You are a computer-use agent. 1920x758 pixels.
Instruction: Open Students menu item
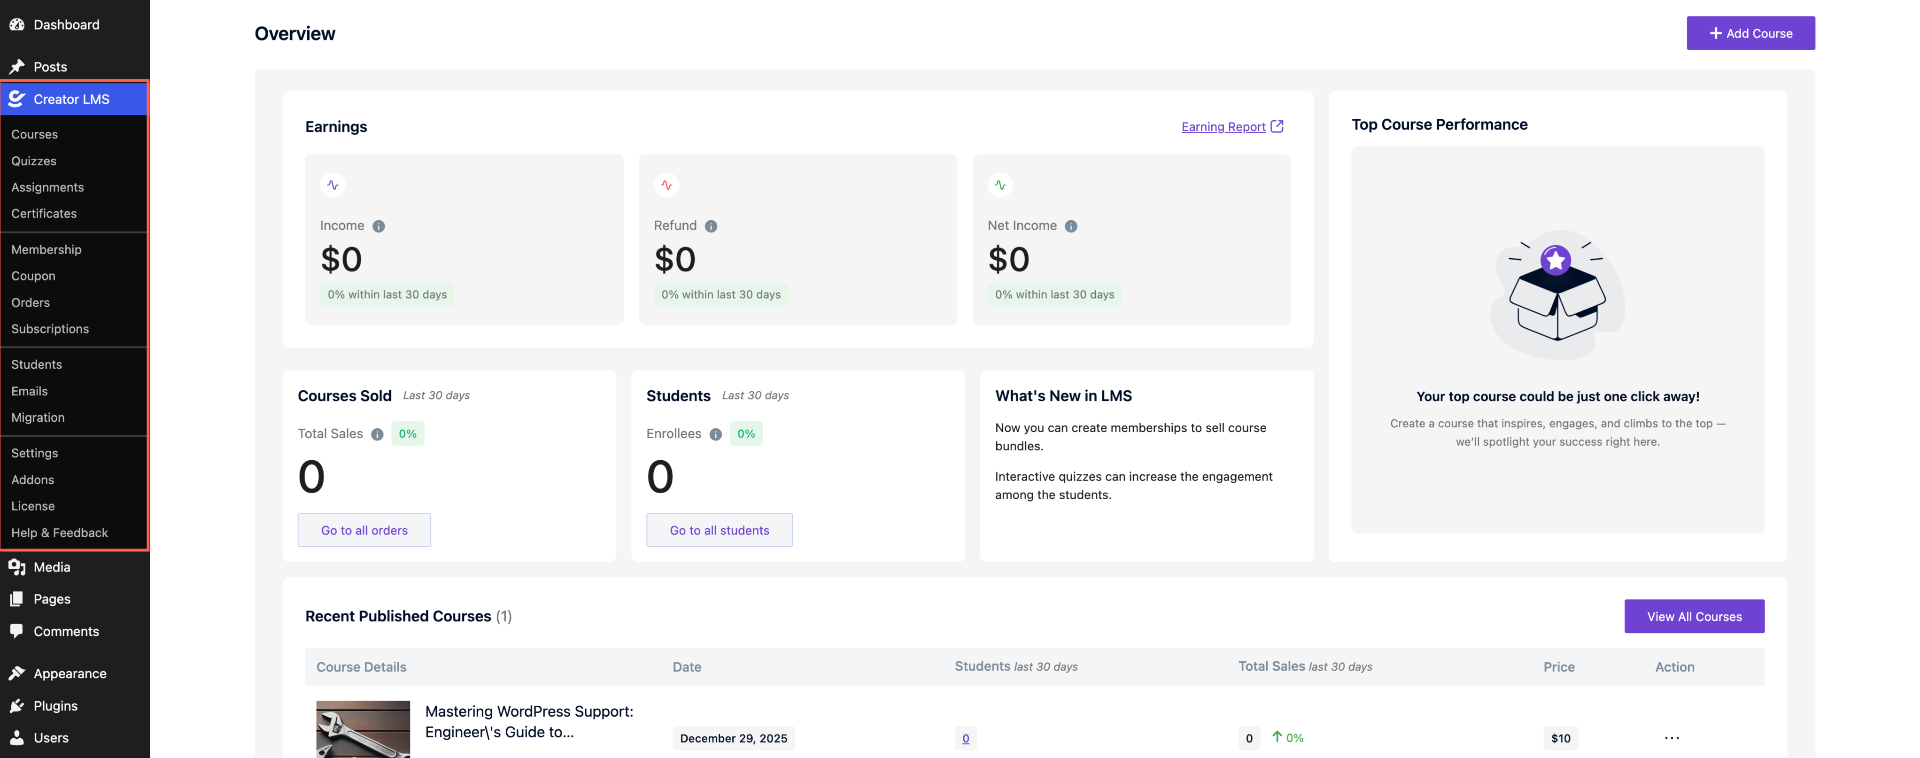[x=37, y=365]
